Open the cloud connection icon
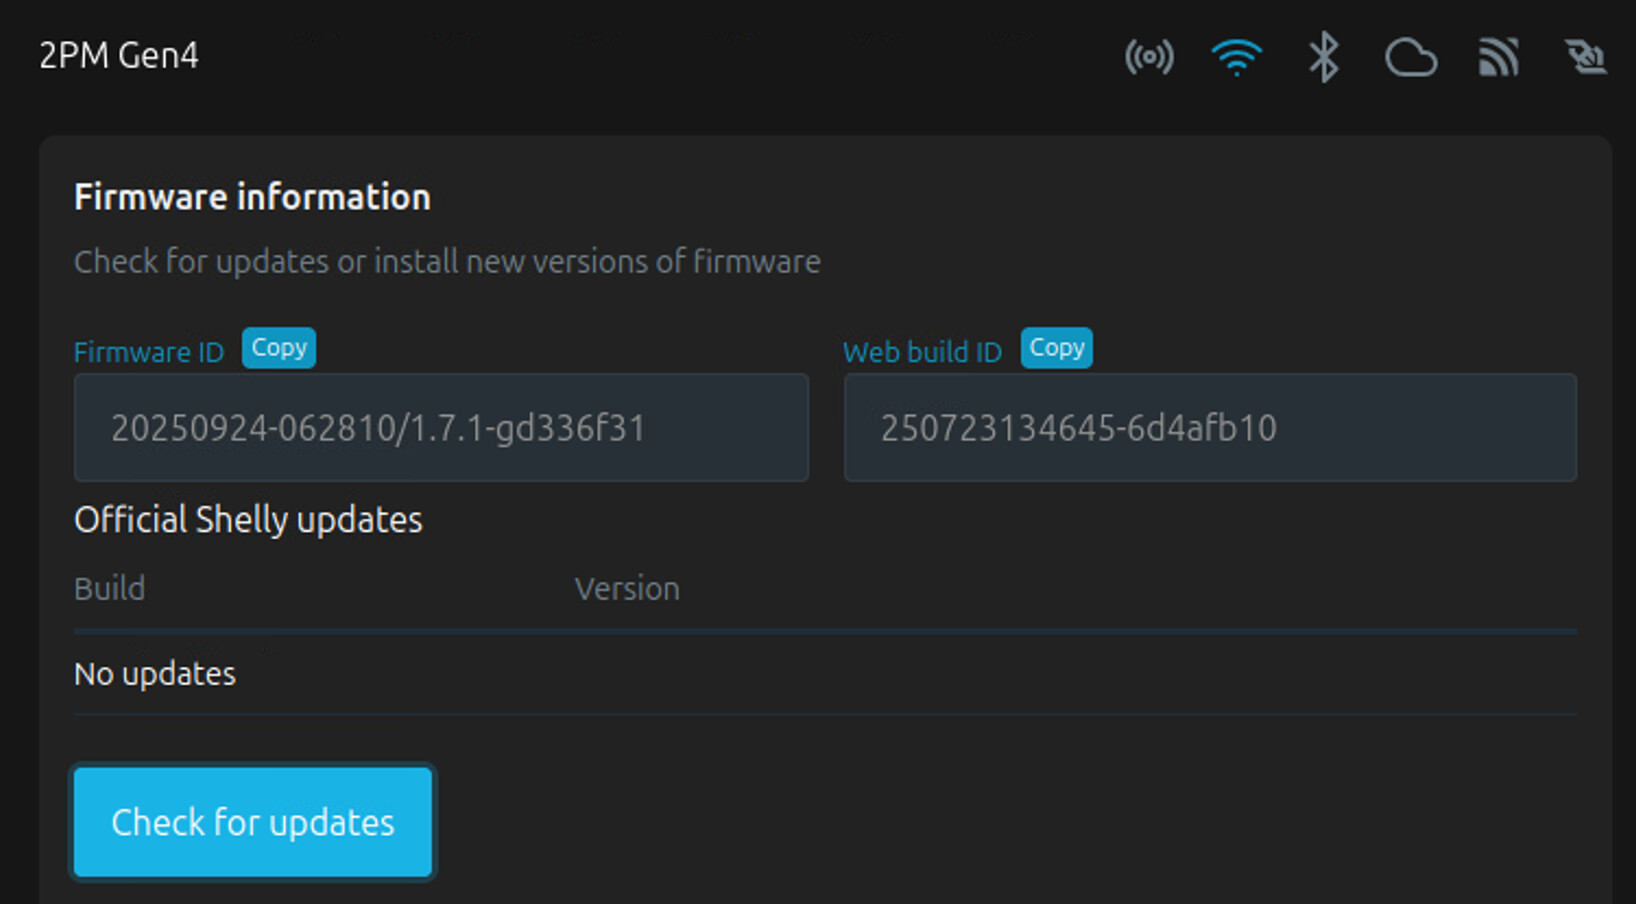This screenshot has height=904, width=1636. (1410, 58)
